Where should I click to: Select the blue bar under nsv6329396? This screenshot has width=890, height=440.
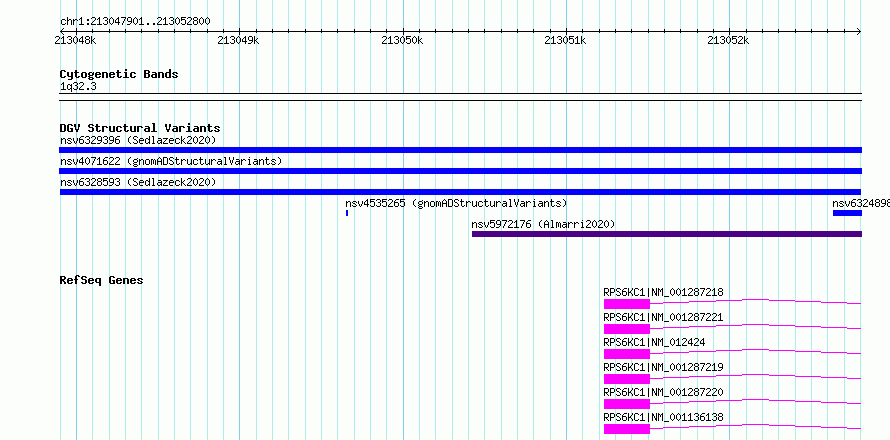[460, 150]
